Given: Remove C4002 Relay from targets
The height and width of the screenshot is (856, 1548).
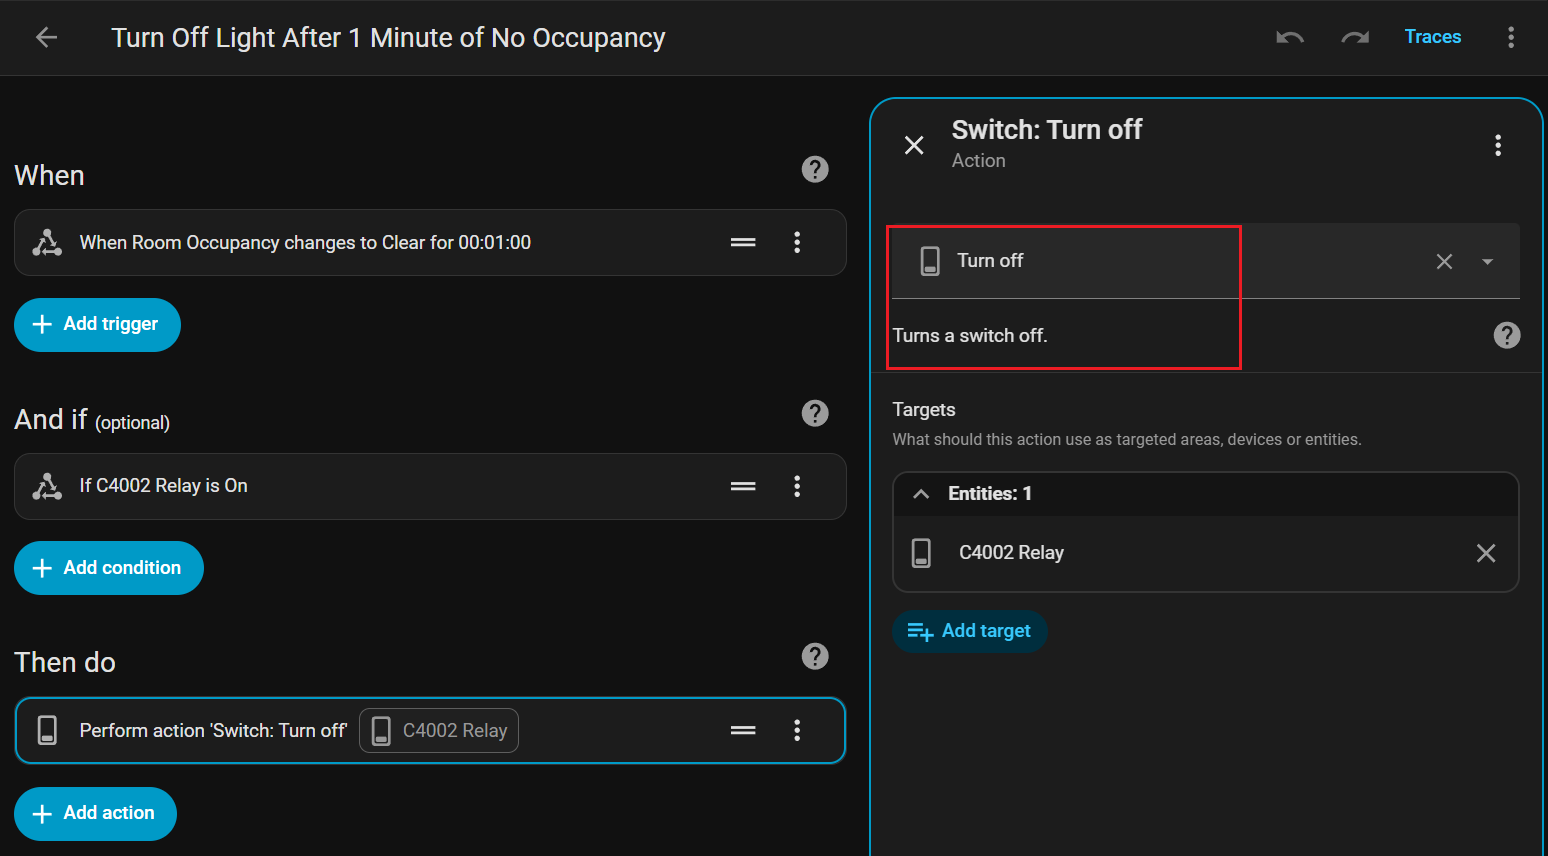Looking at the screenshot, I should [1485, 553].
